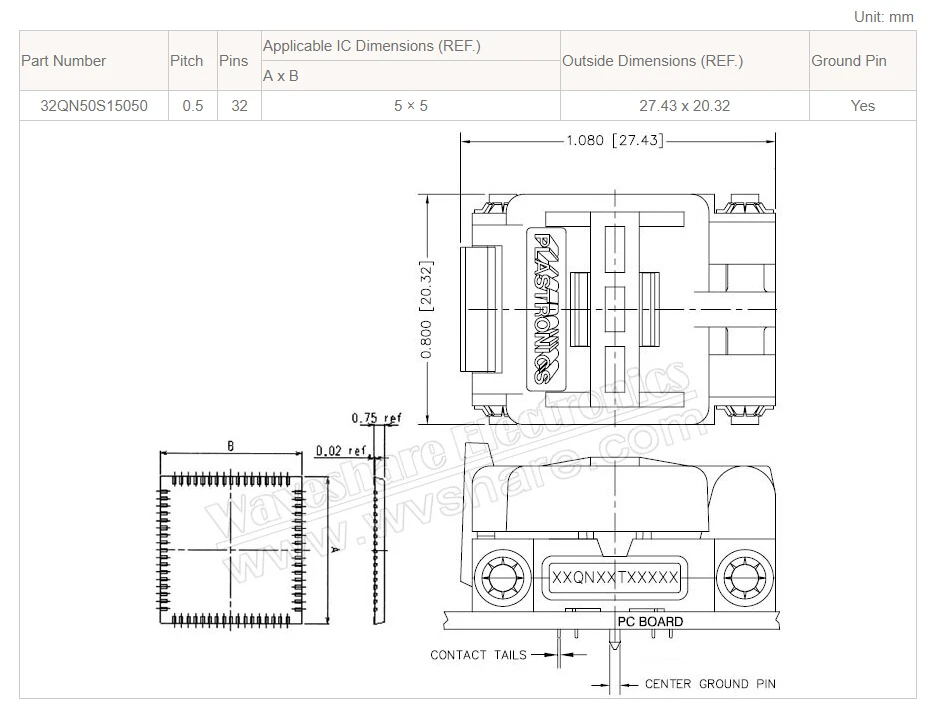Click the '0.02 ref' annotation
This screenshot has width=932, height=710.
341,451
